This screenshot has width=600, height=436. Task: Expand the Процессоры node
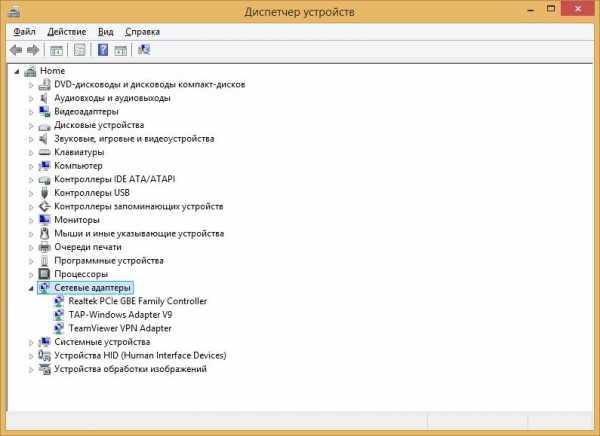click(x=31, y=274)
